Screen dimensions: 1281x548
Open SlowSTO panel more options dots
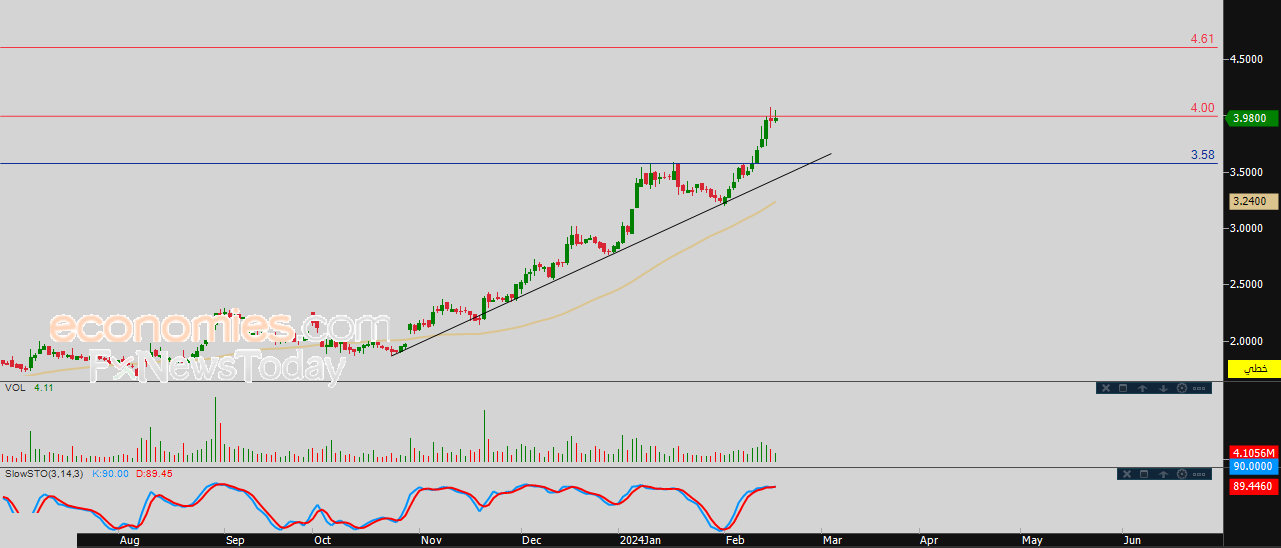click(x=1199, y=474)
